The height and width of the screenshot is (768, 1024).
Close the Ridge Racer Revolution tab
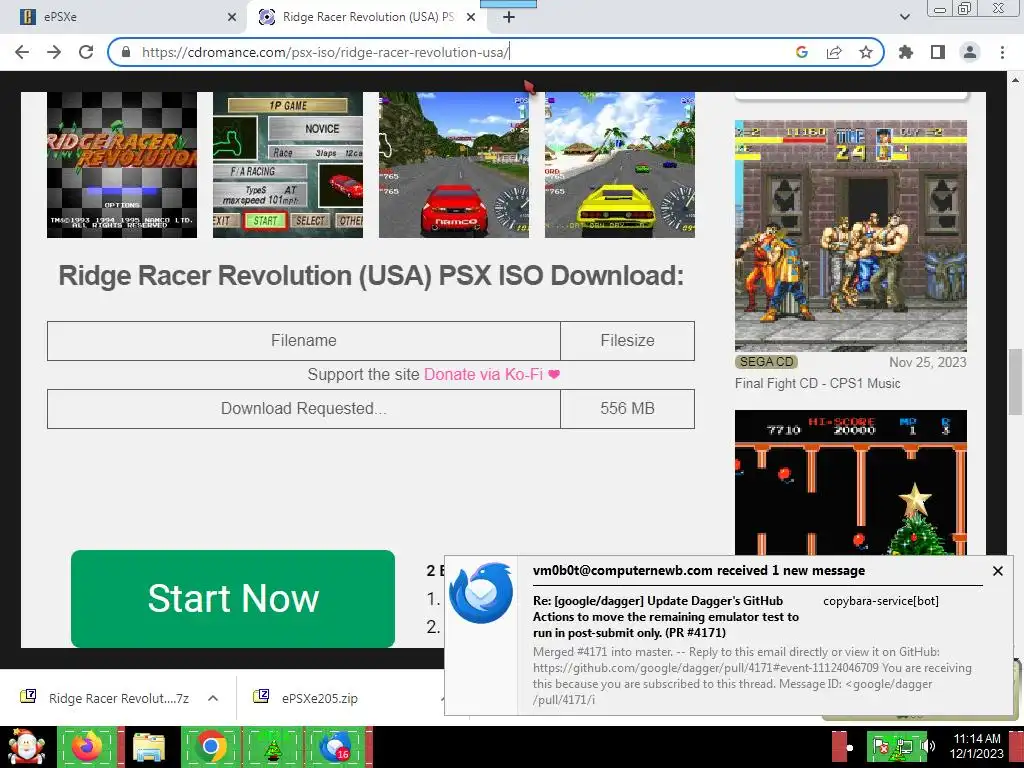point(471,18)
